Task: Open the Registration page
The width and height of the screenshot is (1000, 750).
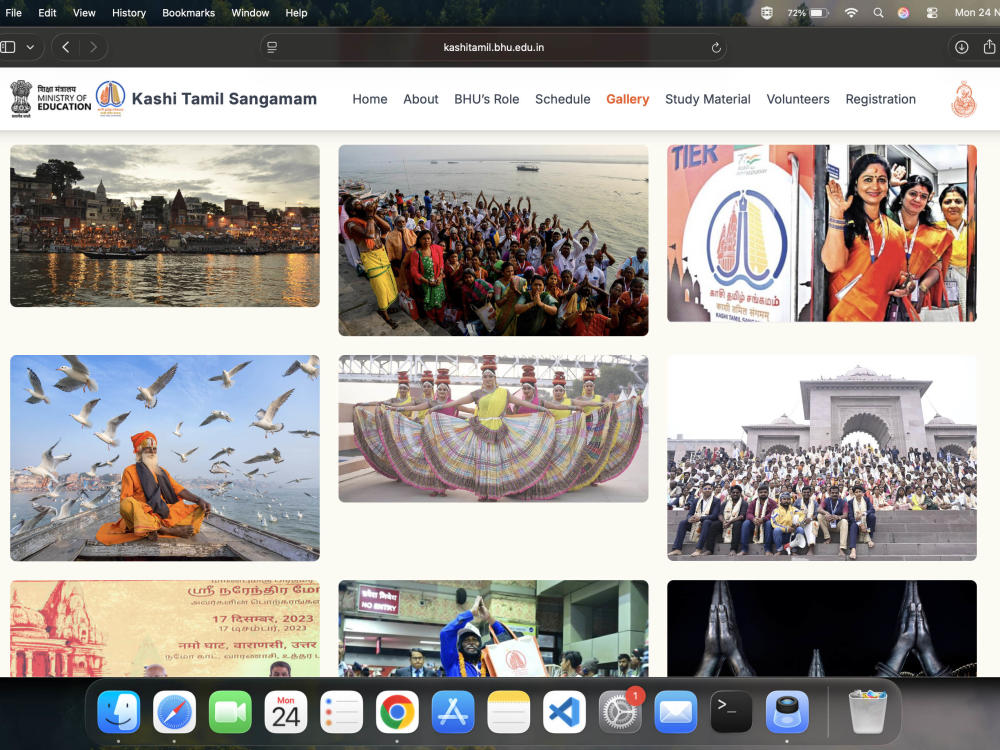Action: click(x=881, y=99)
